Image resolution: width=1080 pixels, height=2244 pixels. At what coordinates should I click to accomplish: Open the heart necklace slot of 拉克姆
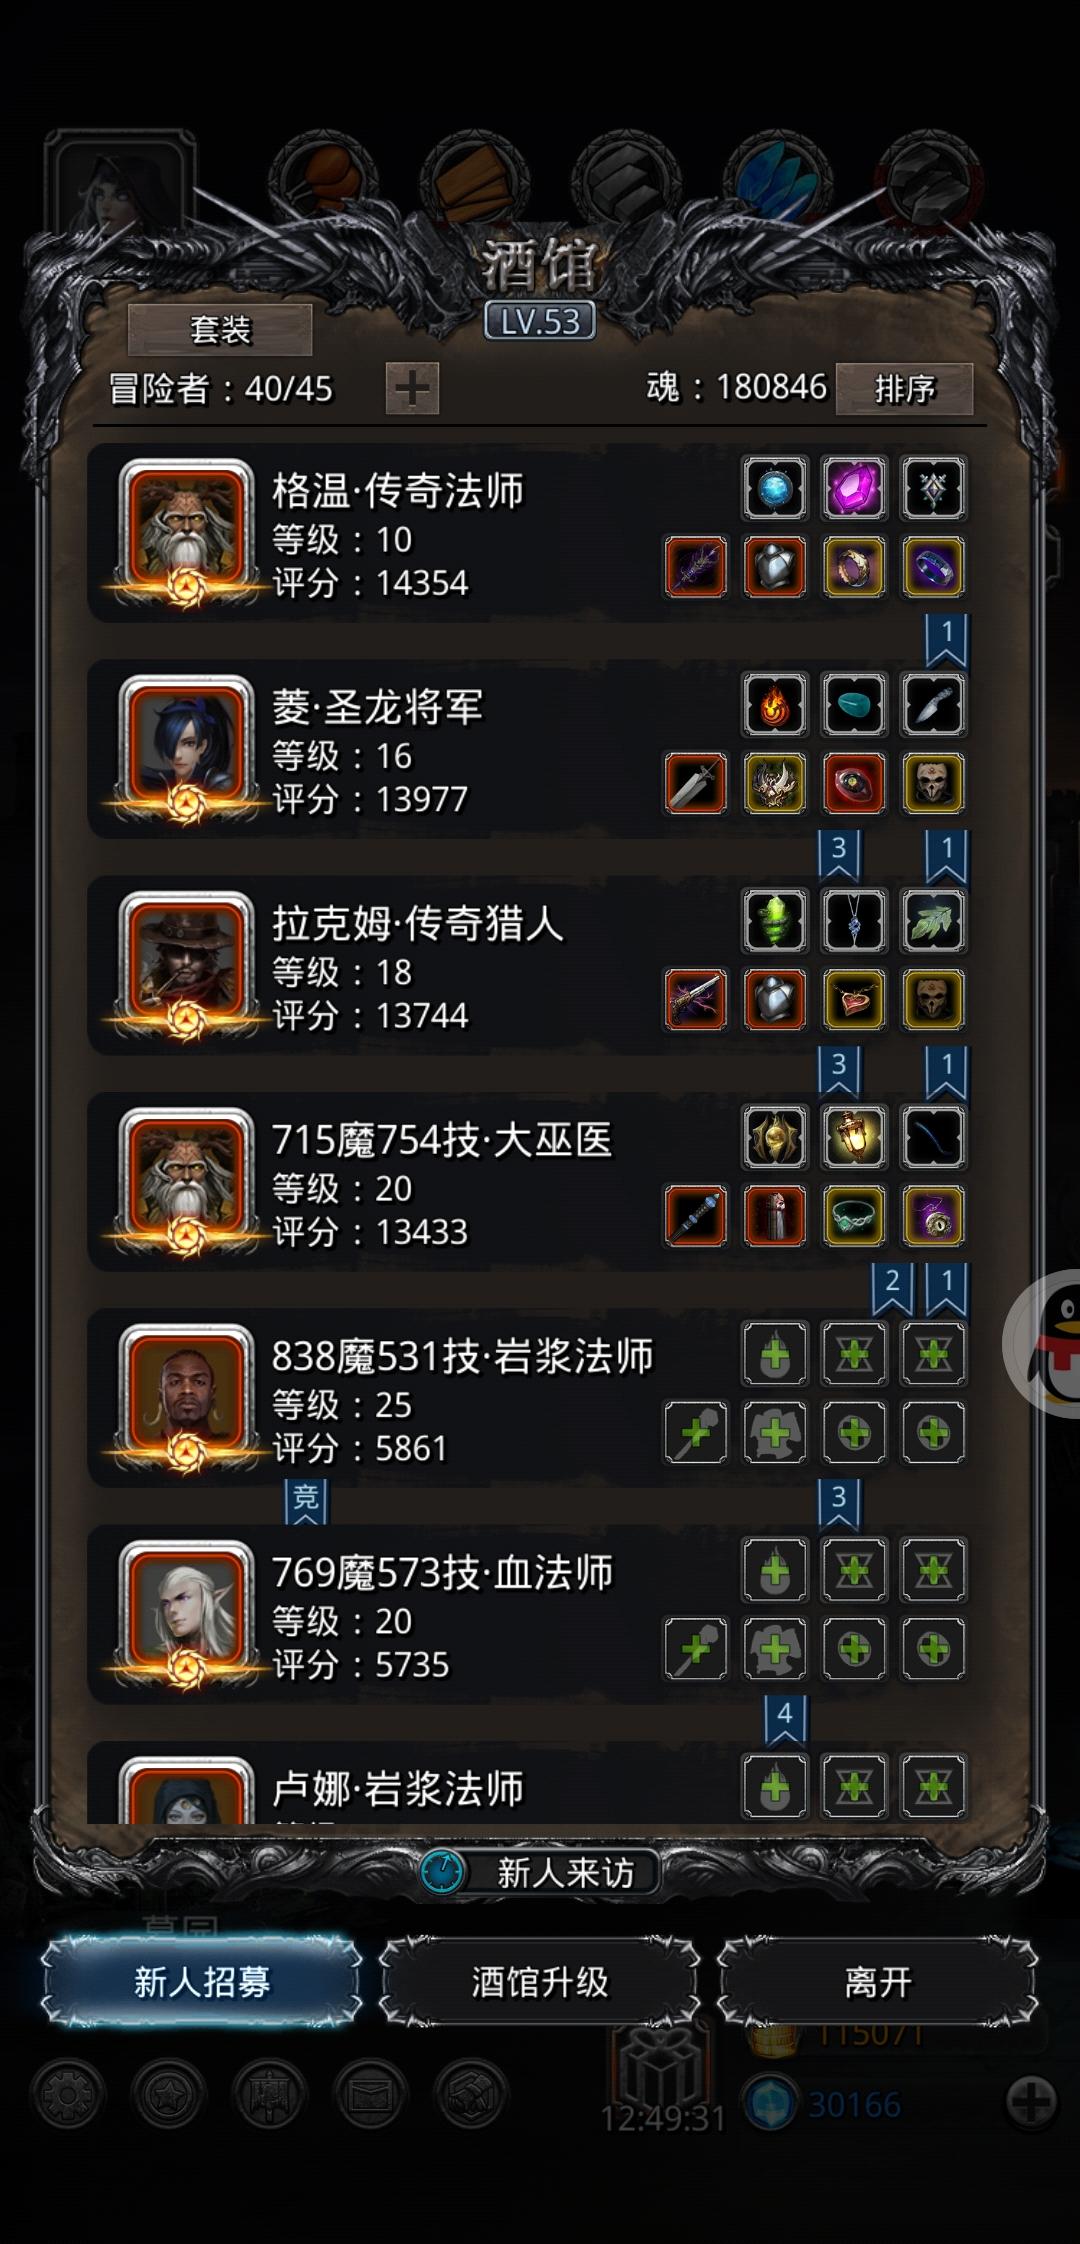click(854, 999)
